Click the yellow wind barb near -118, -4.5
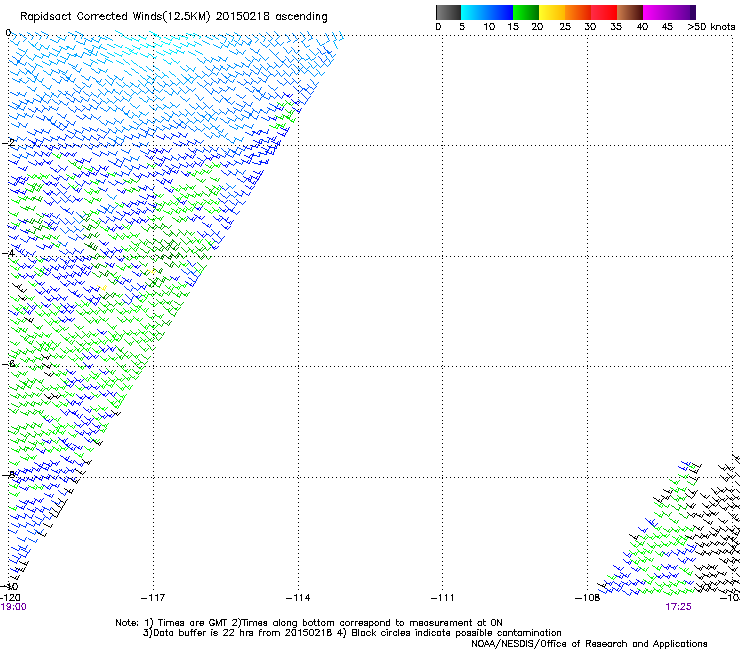This screenshot has width=740, height=650. tap(103, 287)
